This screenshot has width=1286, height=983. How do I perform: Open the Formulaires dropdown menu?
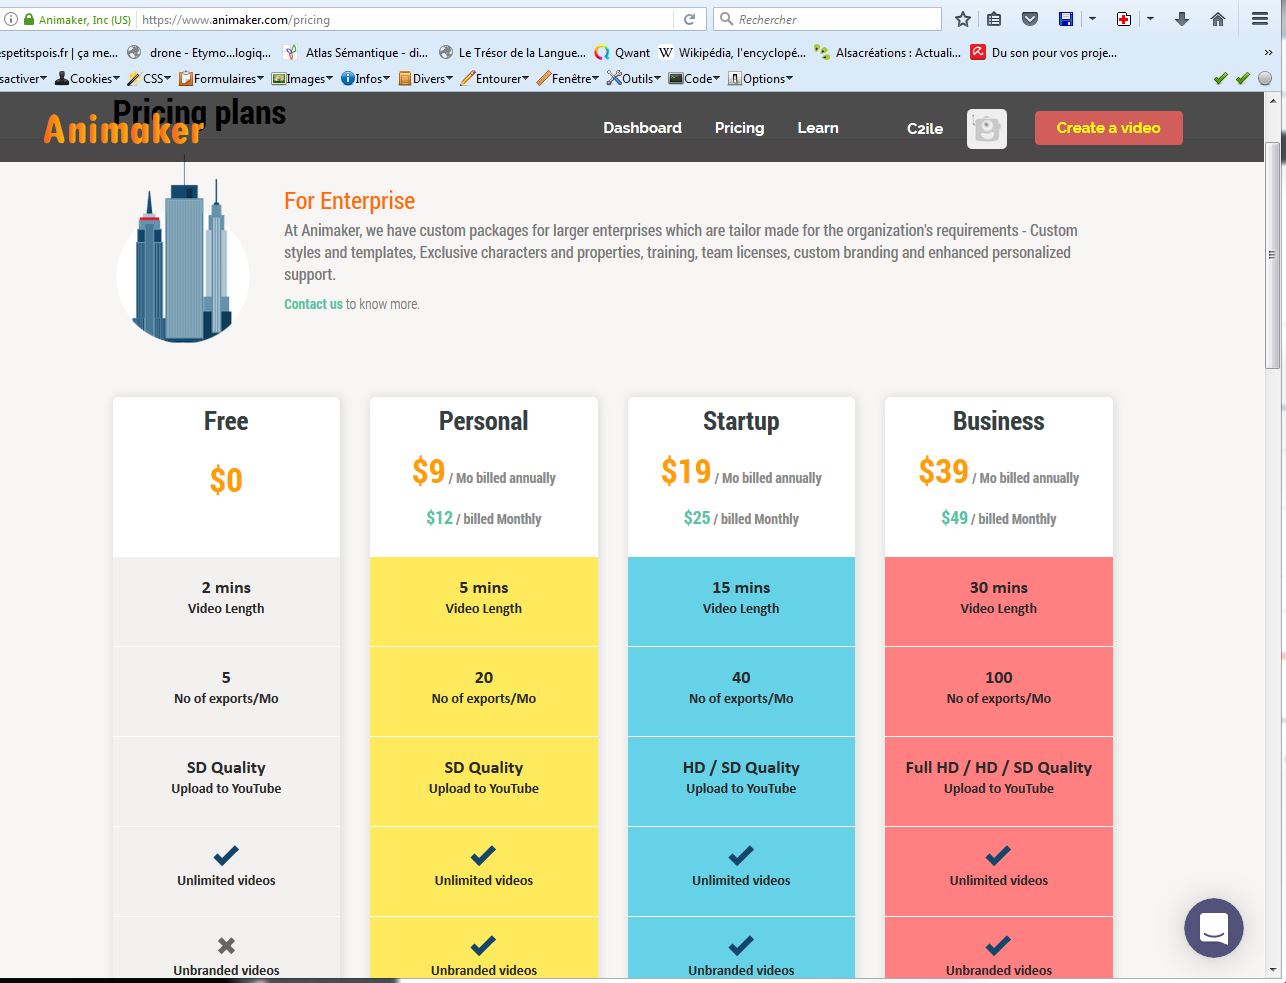click(222, 79)
